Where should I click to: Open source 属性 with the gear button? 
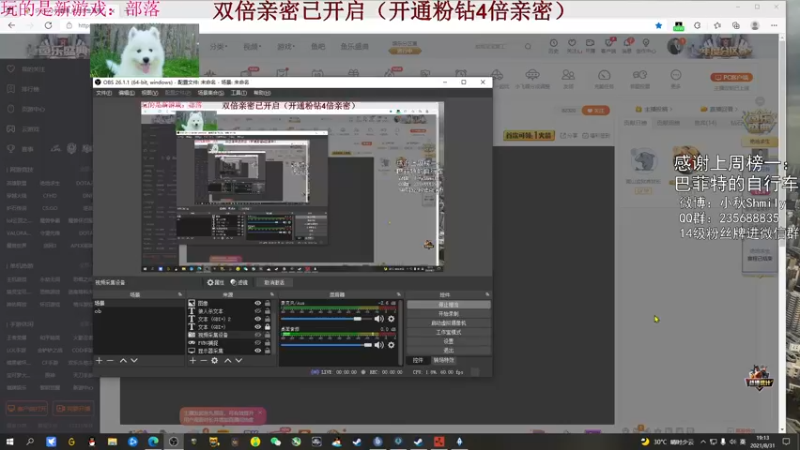click(215, 282)
